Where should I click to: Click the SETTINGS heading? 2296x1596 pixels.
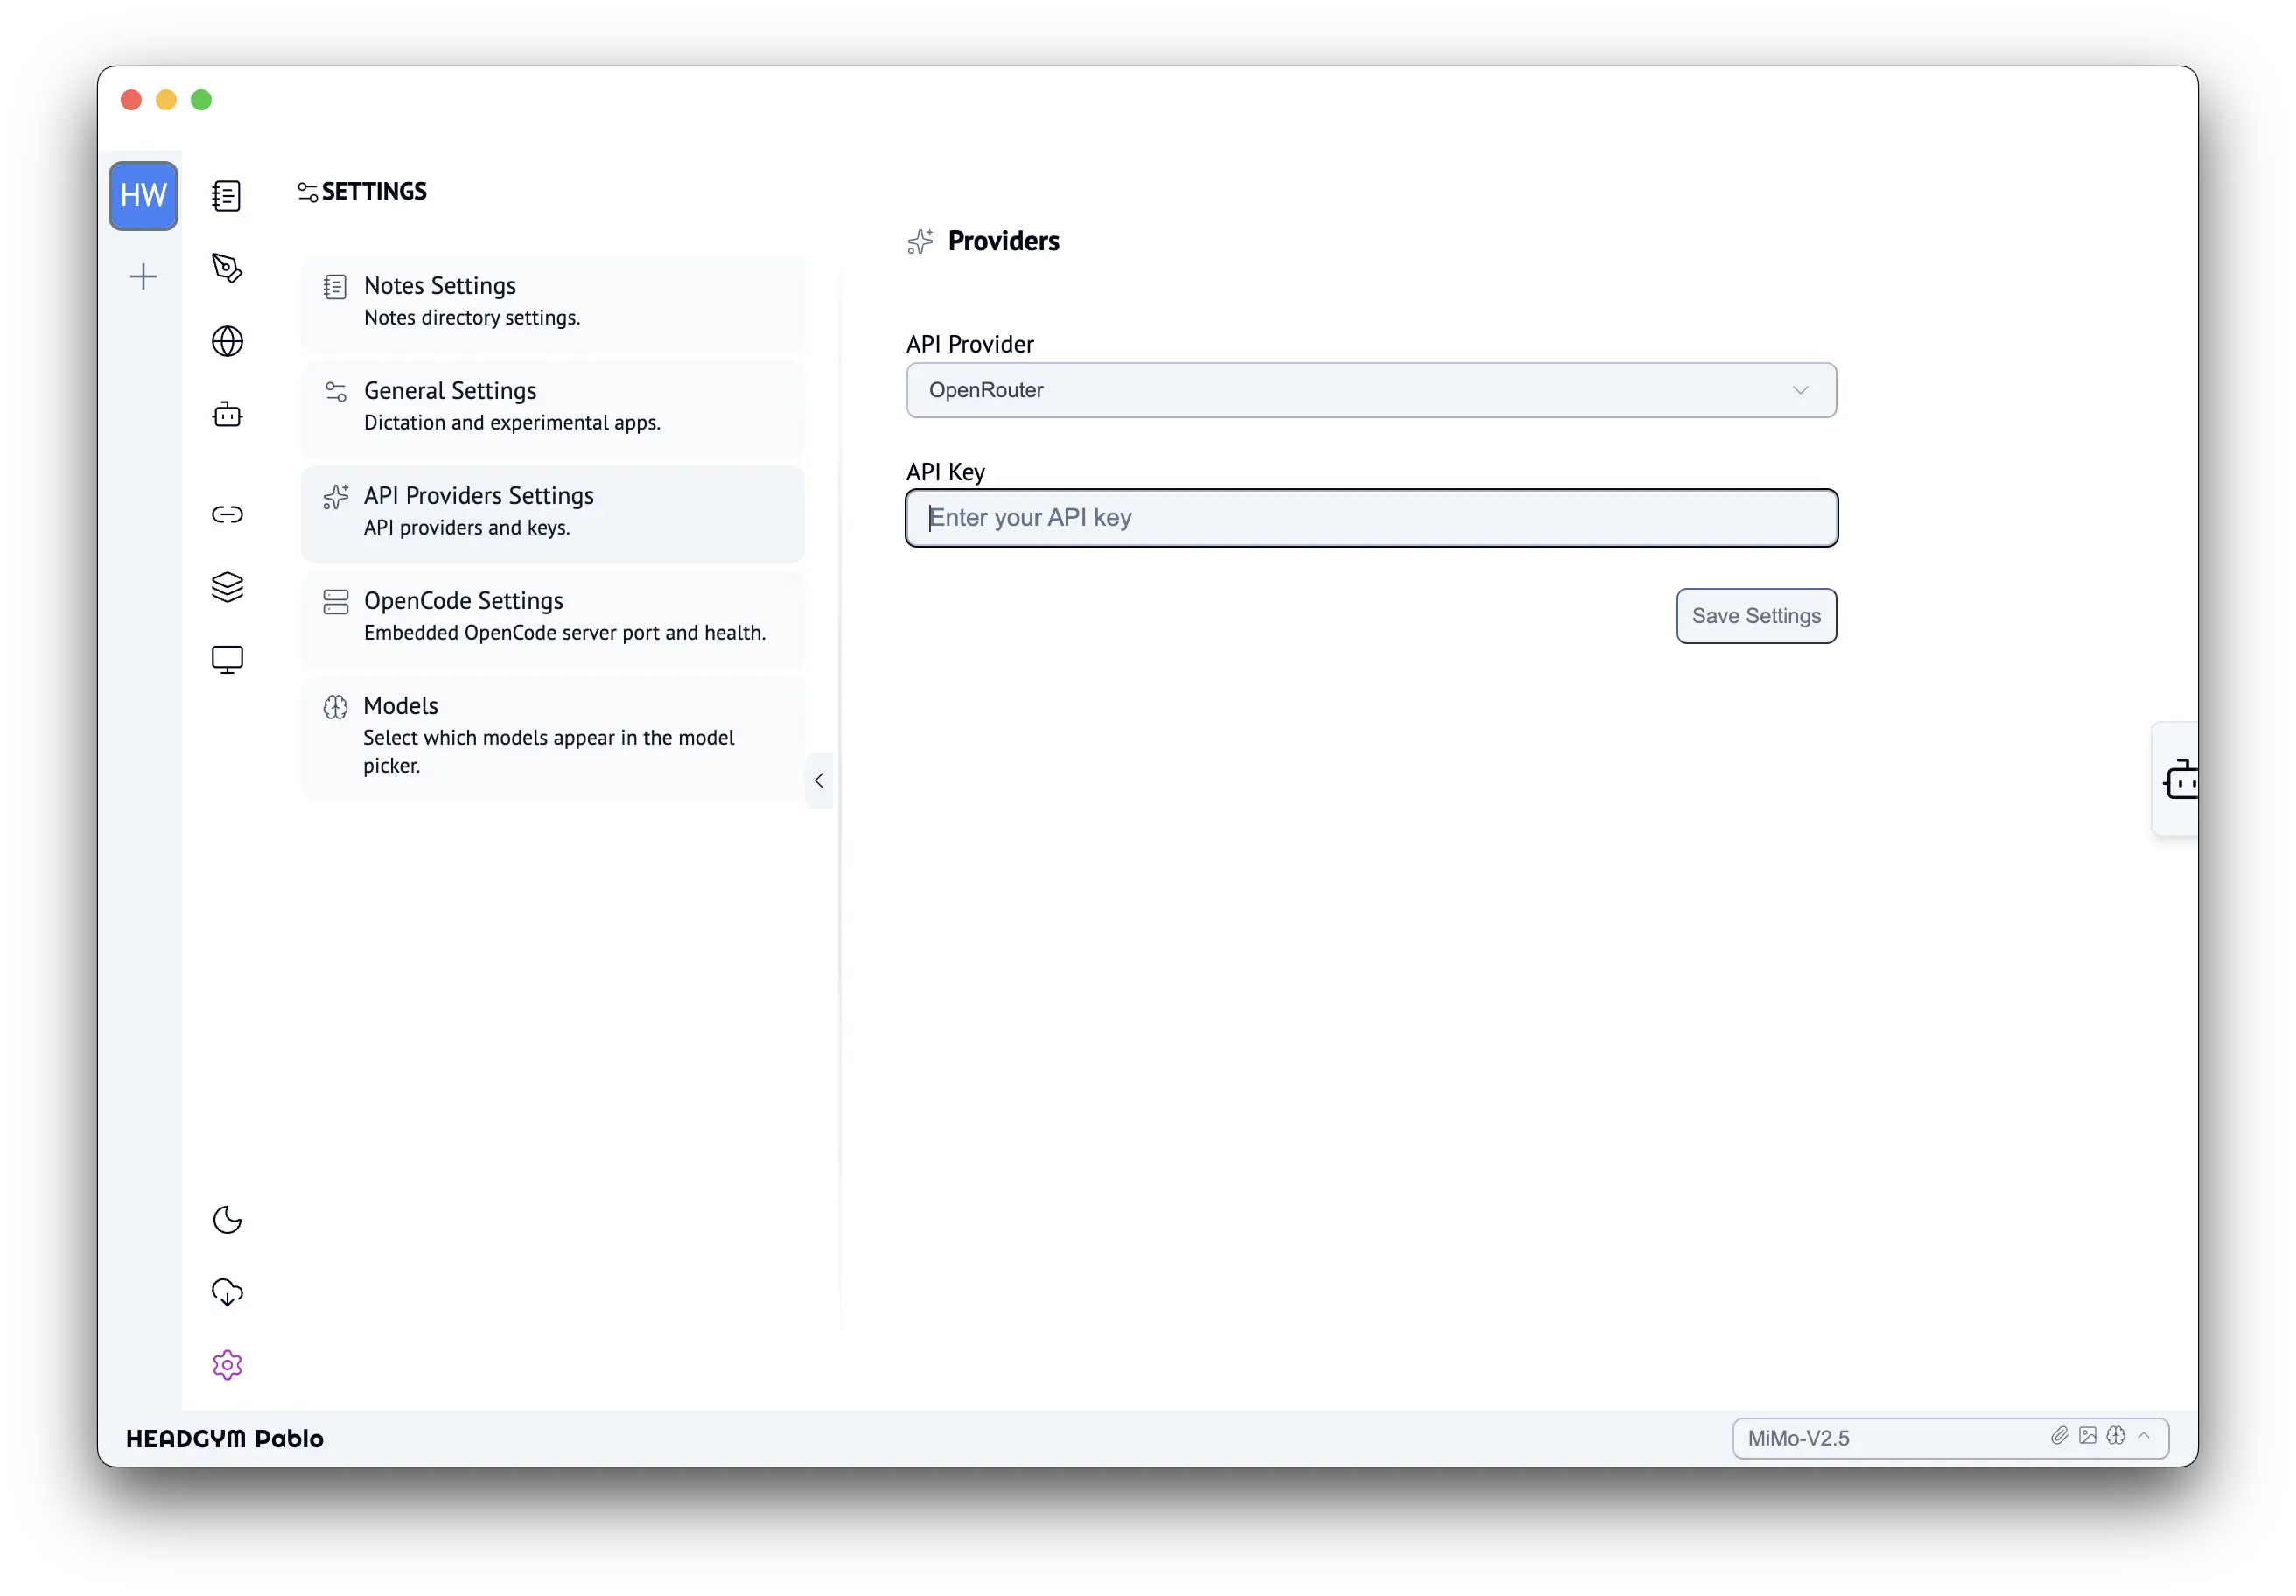[x=374, y=191]
